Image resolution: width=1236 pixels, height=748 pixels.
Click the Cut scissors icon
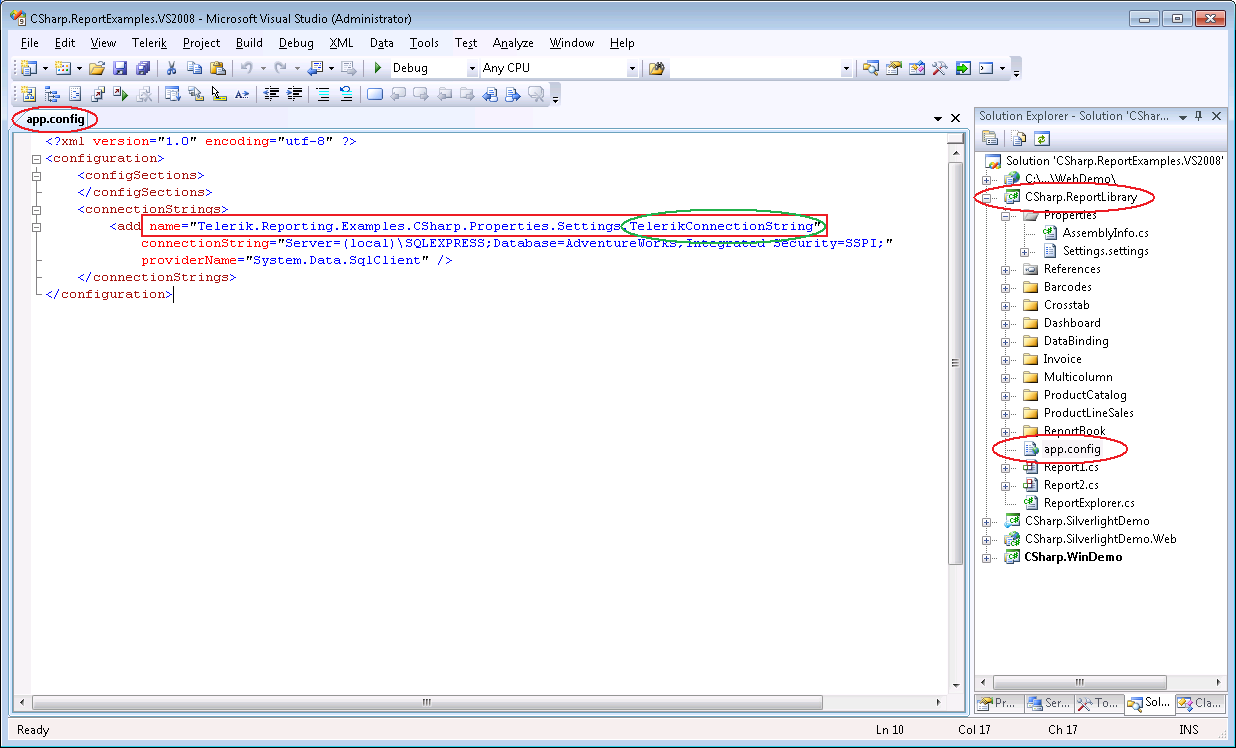coord(171,68)
